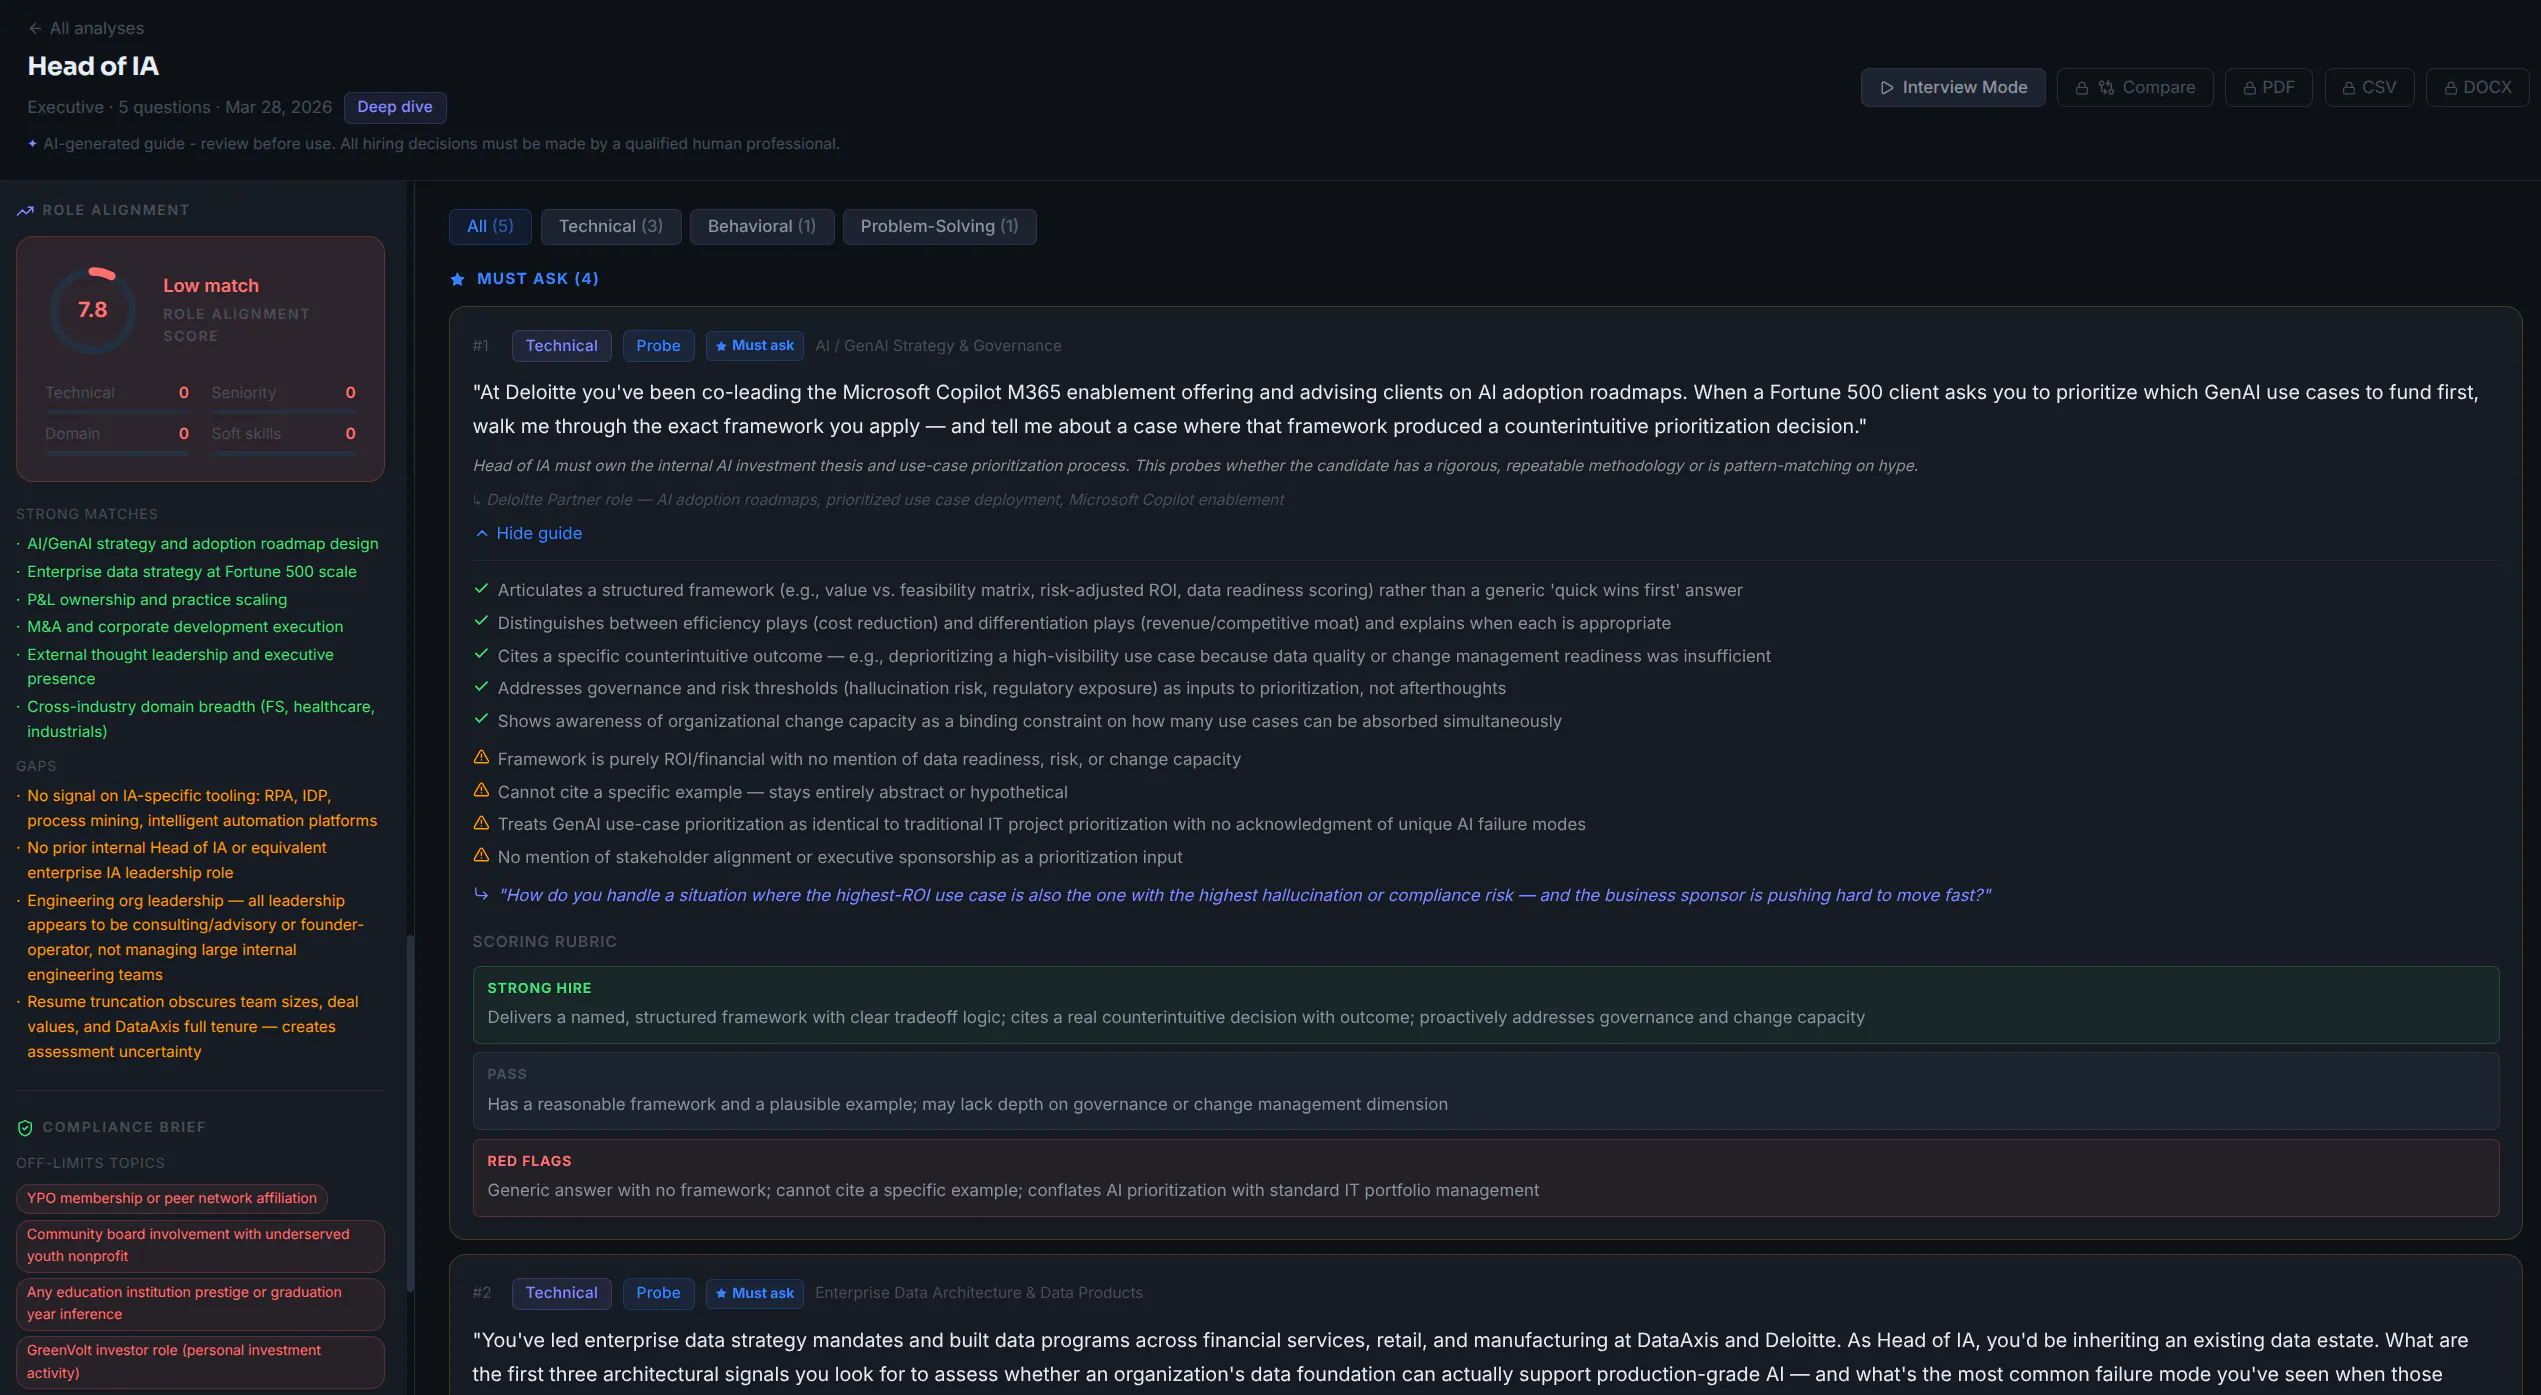
Task: Select the All (5) filter tab
Action: (x=490, y=226)
